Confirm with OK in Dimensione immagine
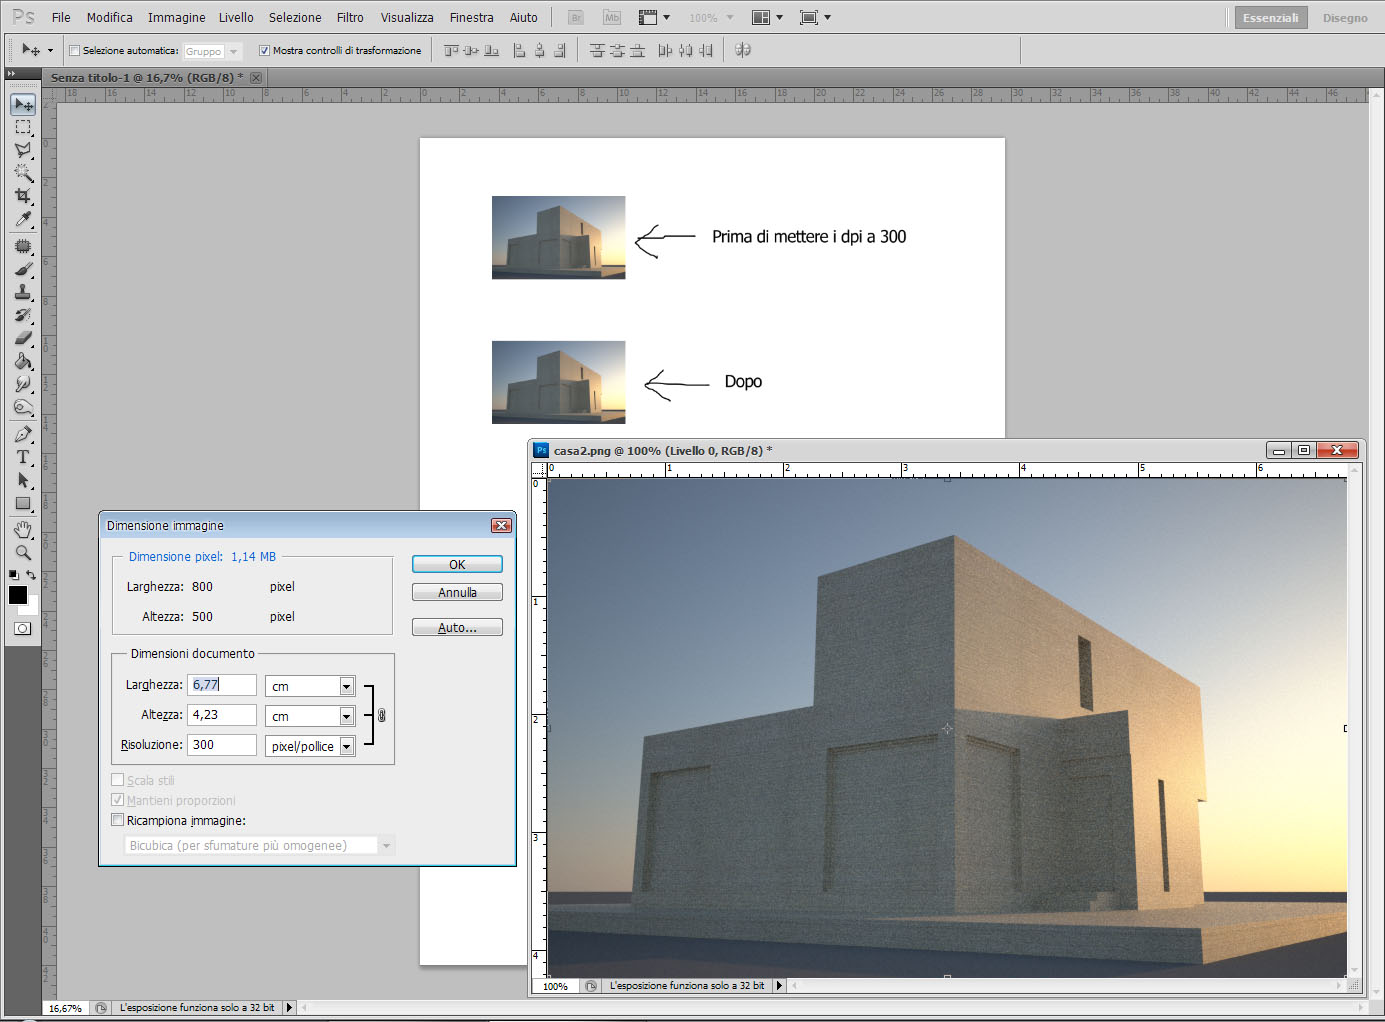This screenshot has height=1022, width=1385. coord(457,564)
